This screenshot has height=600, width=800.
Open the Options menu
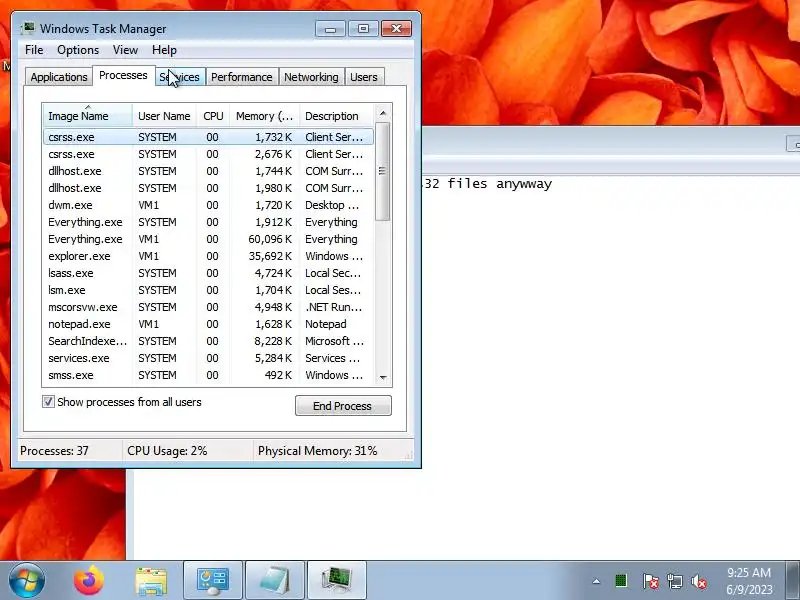78,50
